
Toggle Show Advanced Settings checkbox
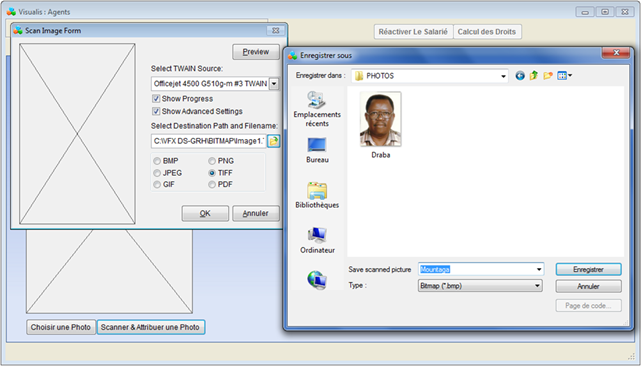(x=156, y=111)
